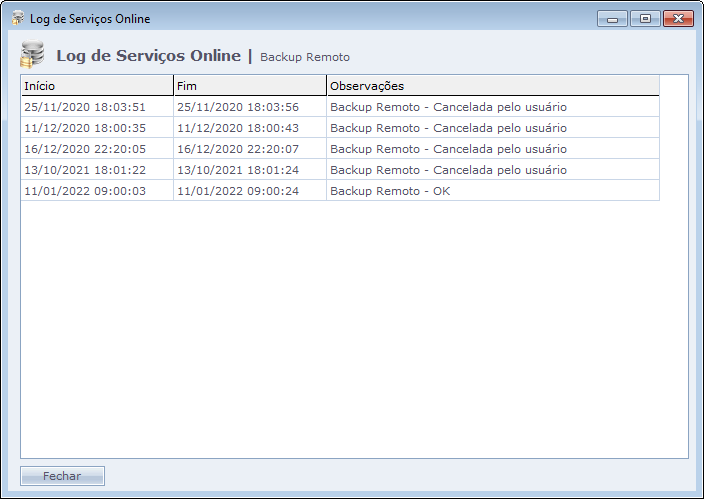
Task: Select the row starting 16/12/2020 22:20:05
Action: click(x=85, y=149)
